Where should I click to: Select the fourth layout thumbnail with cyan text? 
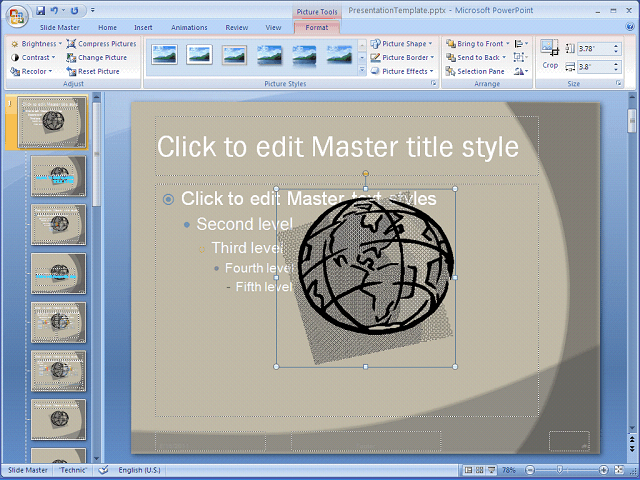point(58,273)
